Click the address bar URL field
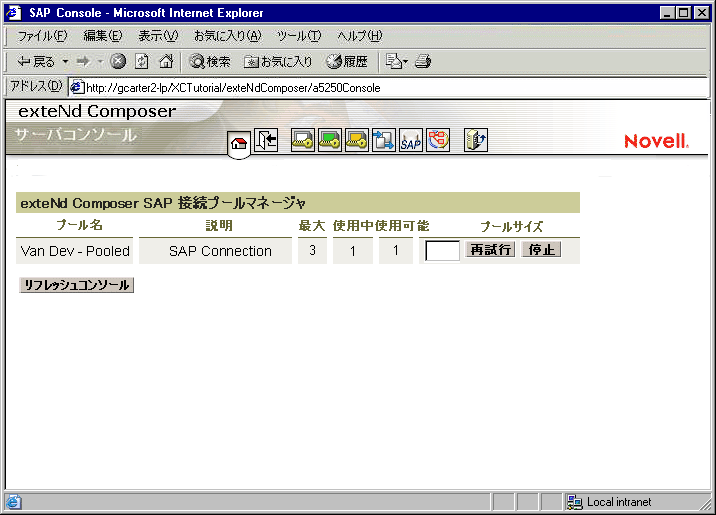The height and width of the screenshot is (515, 716). pos(388,88)
